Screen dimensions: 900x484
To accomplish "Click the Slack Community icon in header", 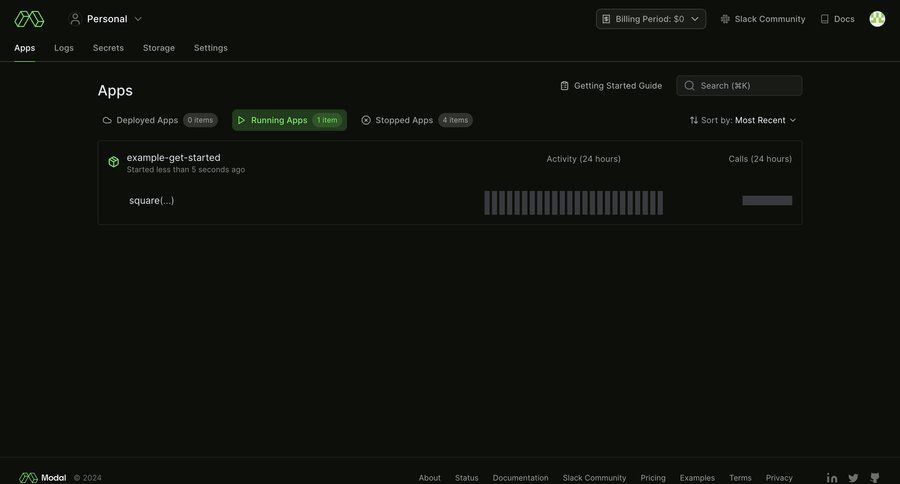I will point(725,19).
